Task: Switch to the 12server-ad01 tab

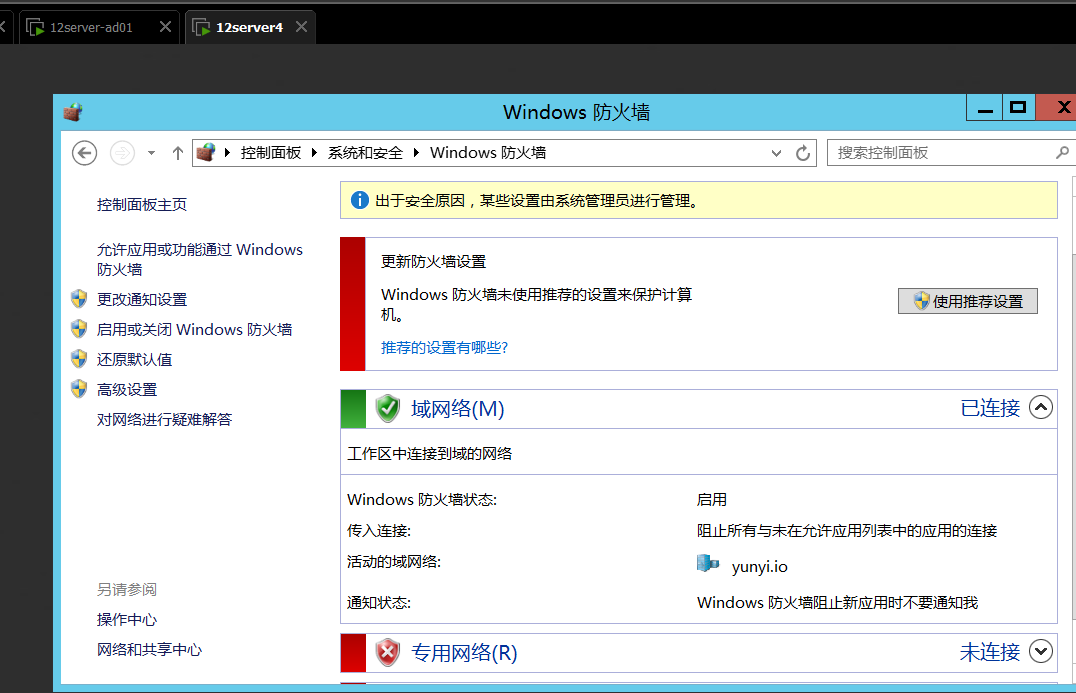Action: tap(90, 27)
